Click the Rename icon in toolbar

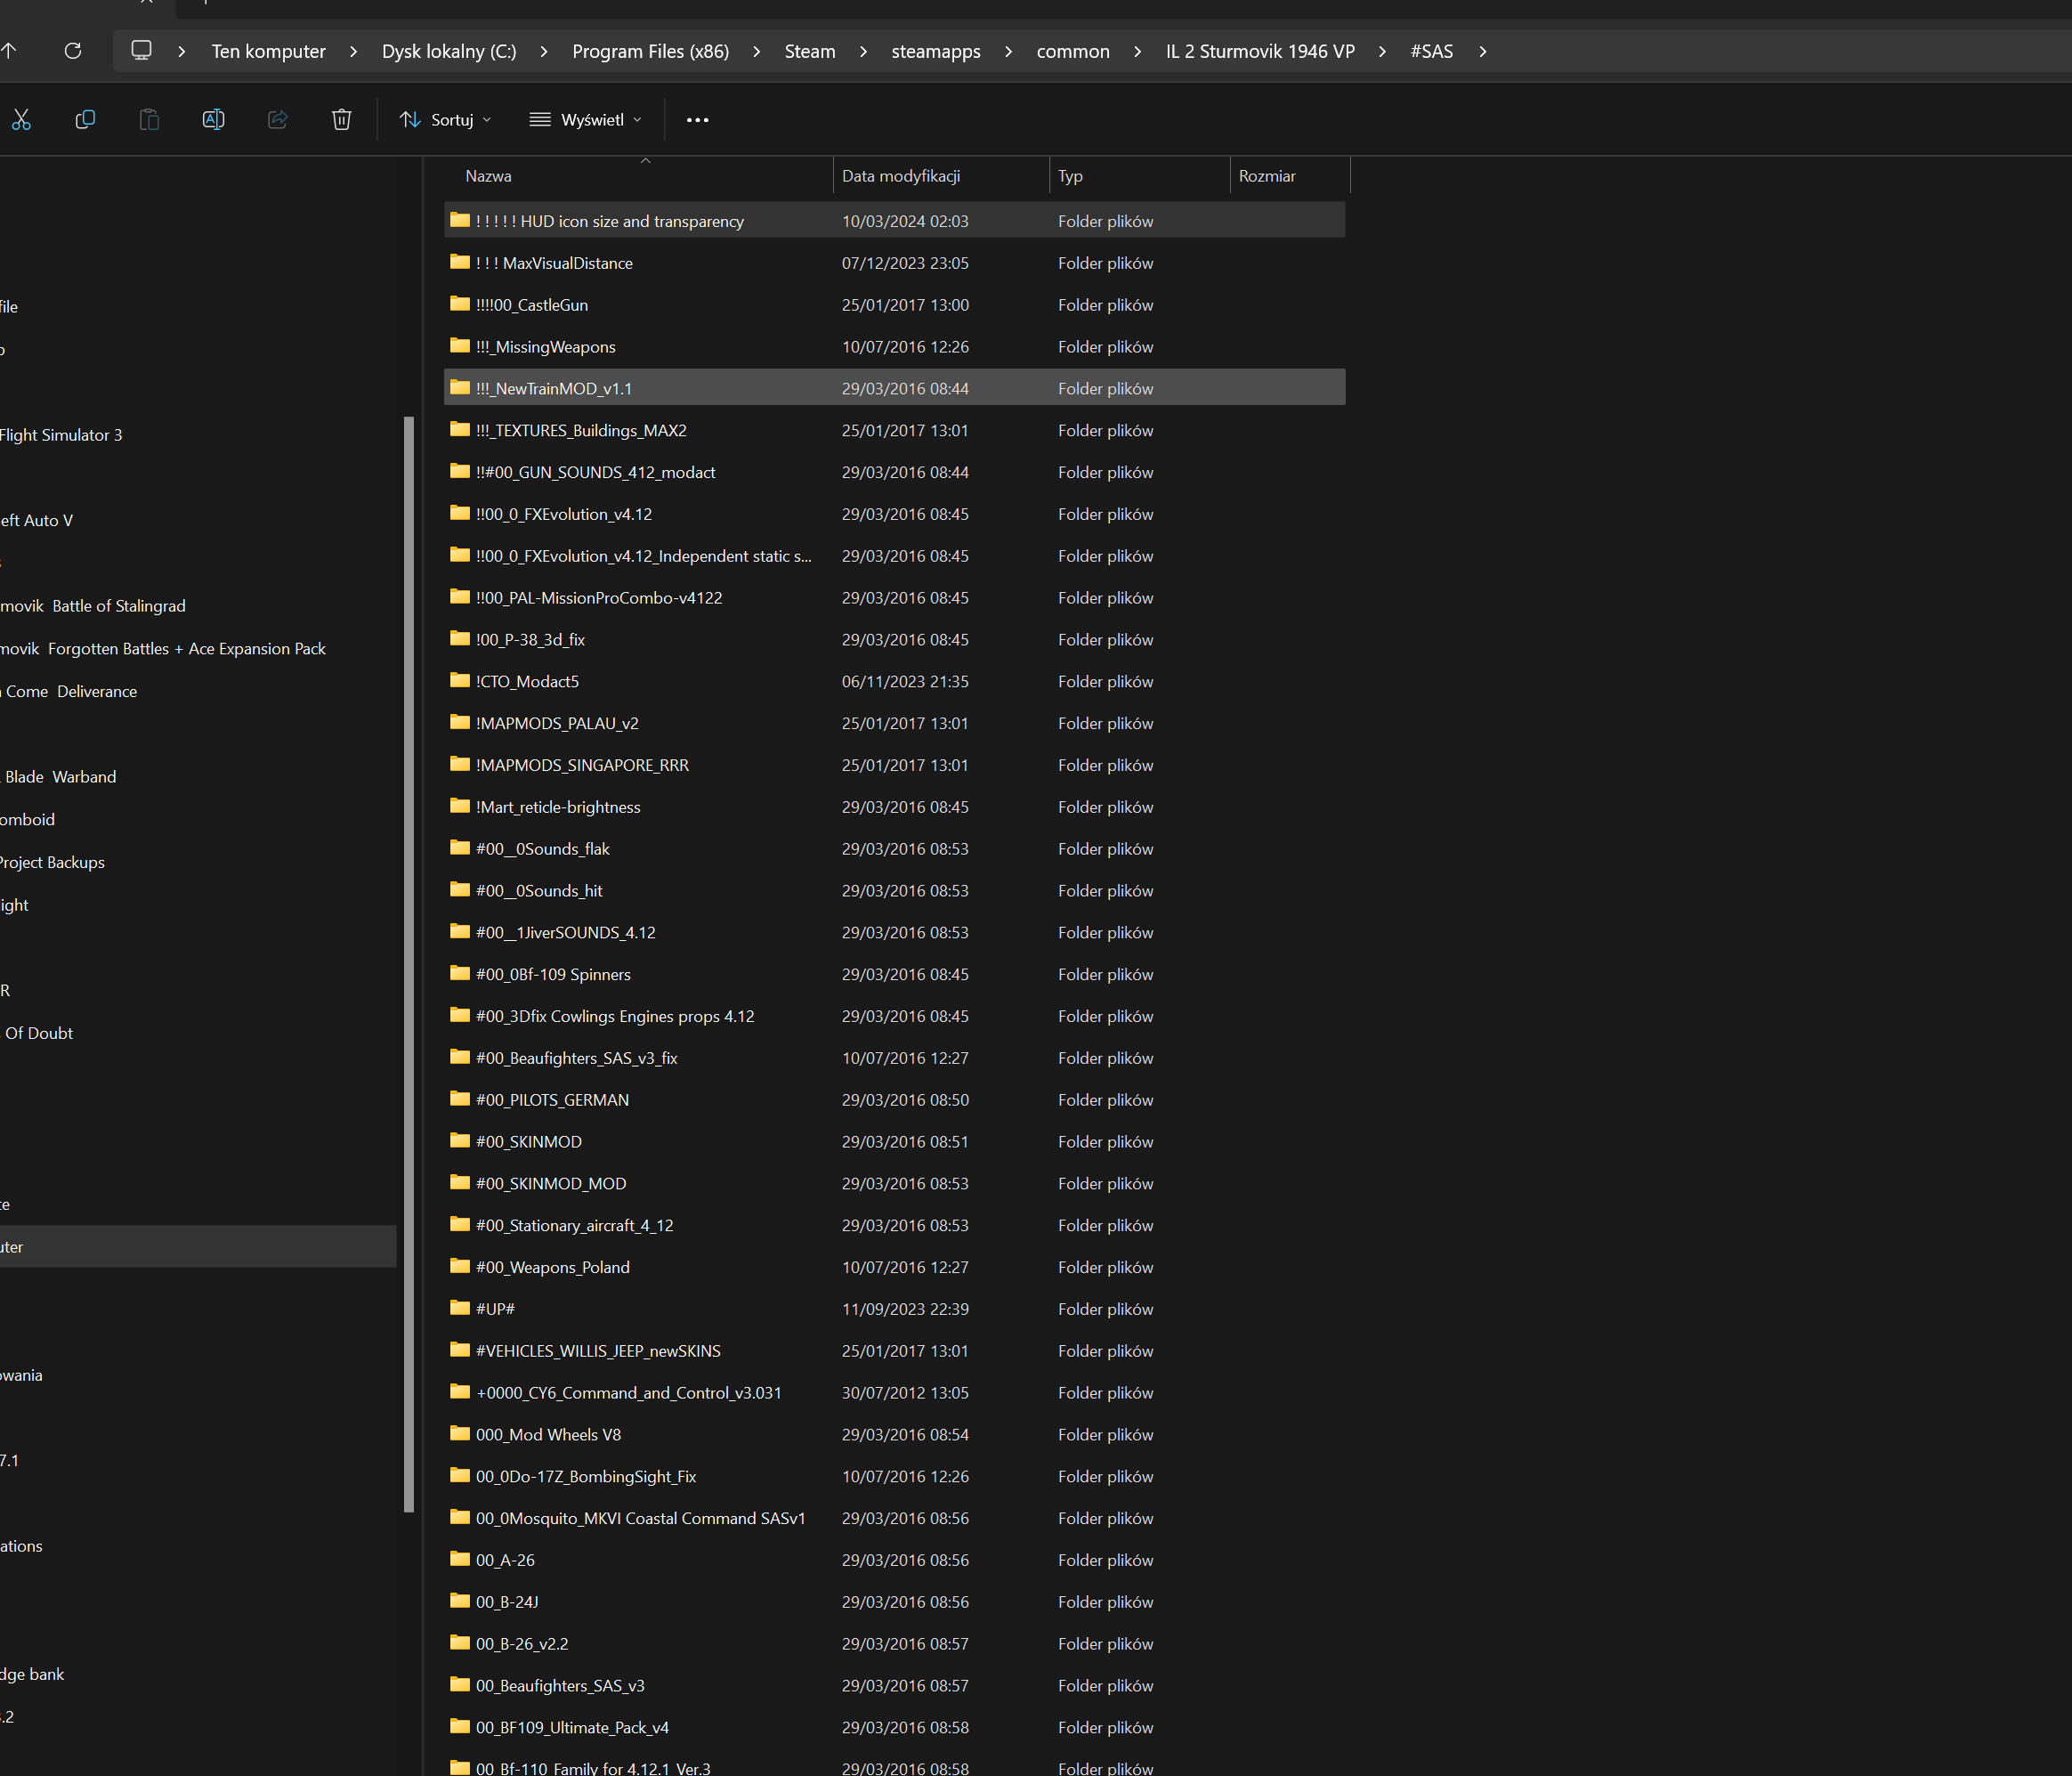[213, 120]
